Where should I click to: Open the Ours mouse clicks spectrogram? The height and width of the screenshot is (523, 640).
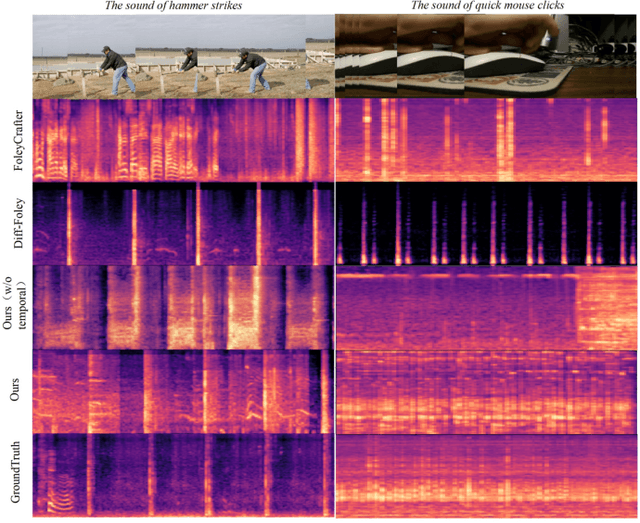tap(485, 390)
